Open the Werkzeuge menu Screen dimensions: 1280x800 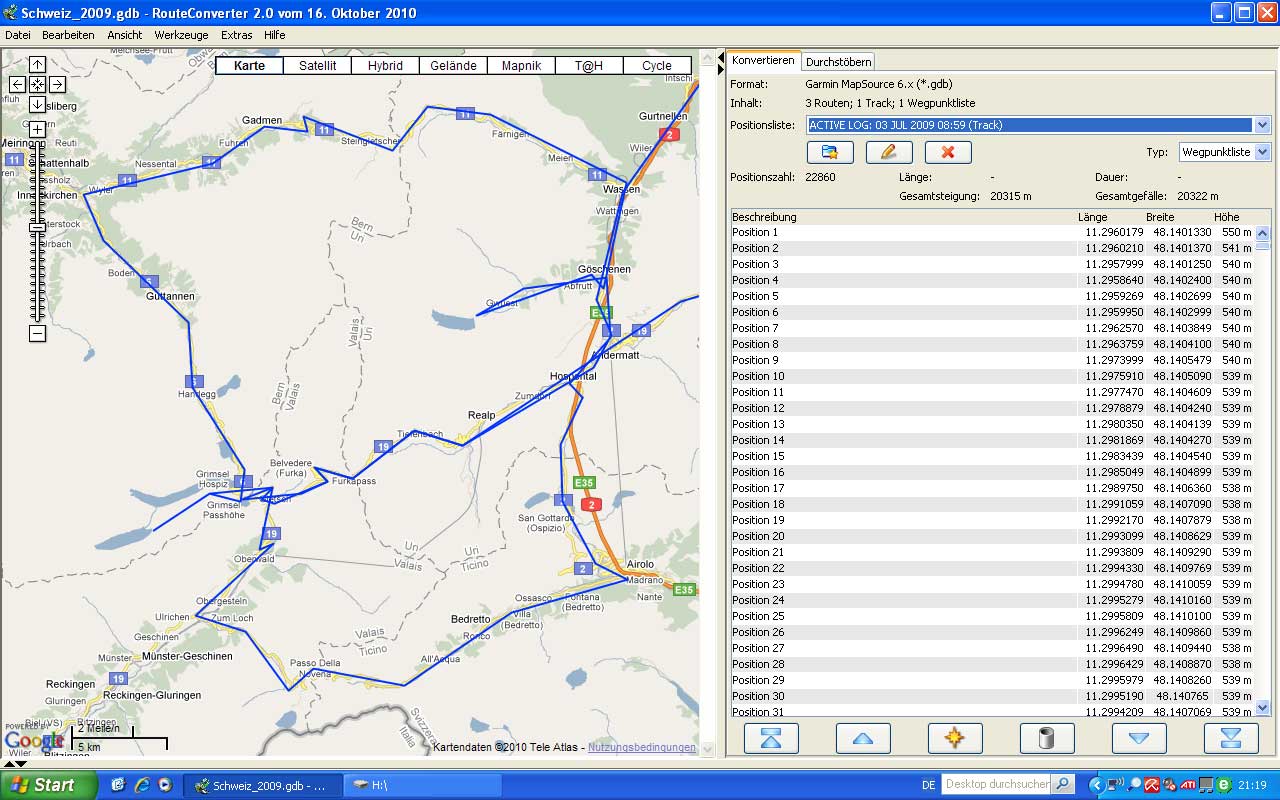click(x=181, y=35)
